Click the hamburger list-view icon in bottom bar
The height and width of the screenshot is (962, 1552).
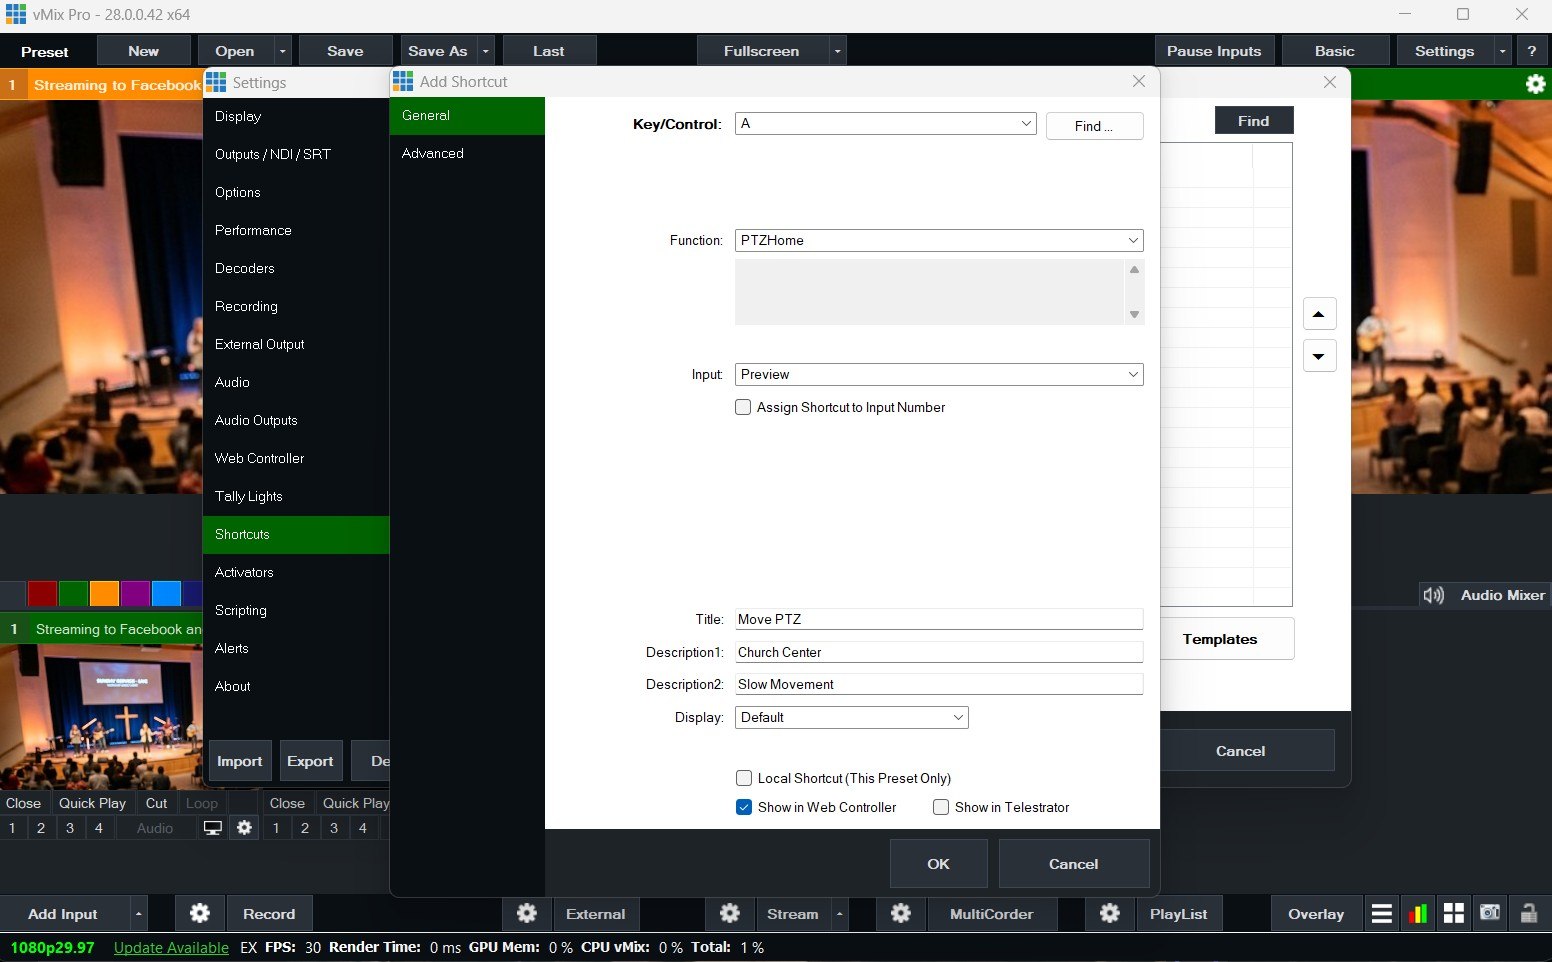[x=1382, y=913]
